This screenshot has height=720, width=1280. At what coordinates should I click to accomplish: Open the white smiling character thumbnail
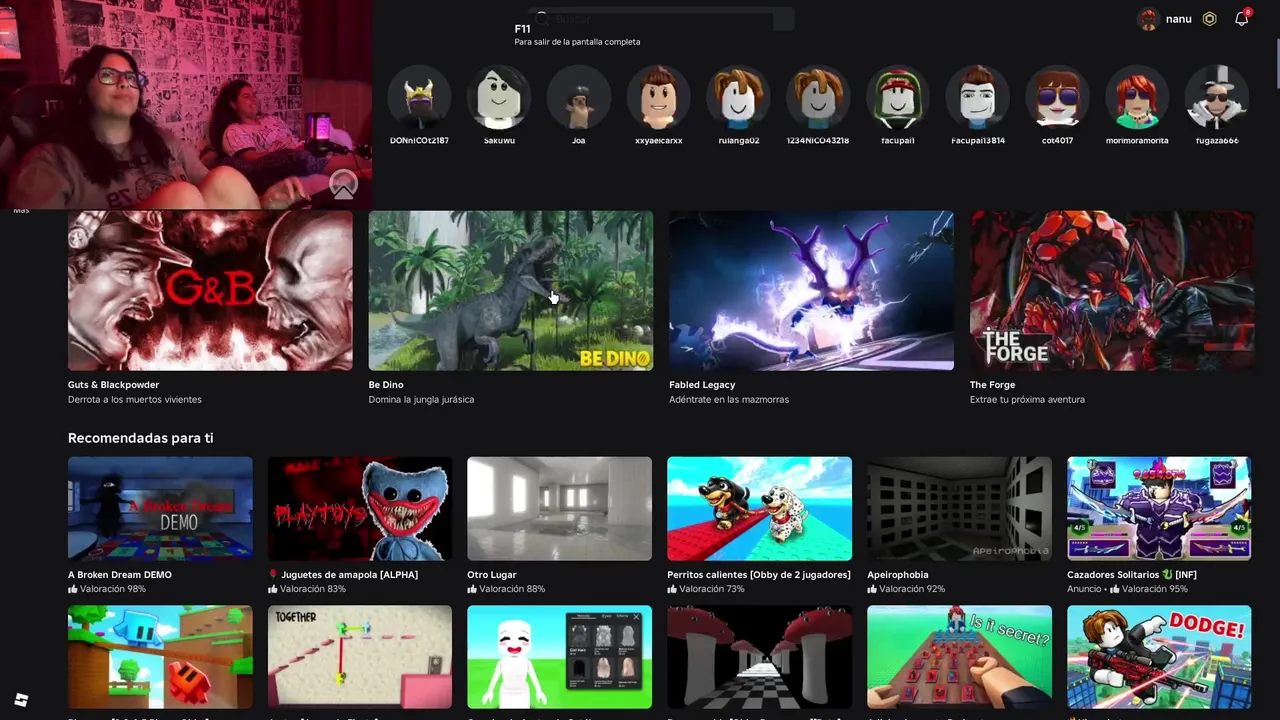[559, 656]
